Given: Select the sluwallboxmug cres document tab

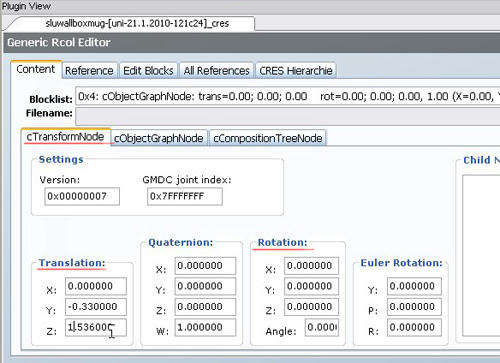Looking at the screenshot, I should 137,23.
